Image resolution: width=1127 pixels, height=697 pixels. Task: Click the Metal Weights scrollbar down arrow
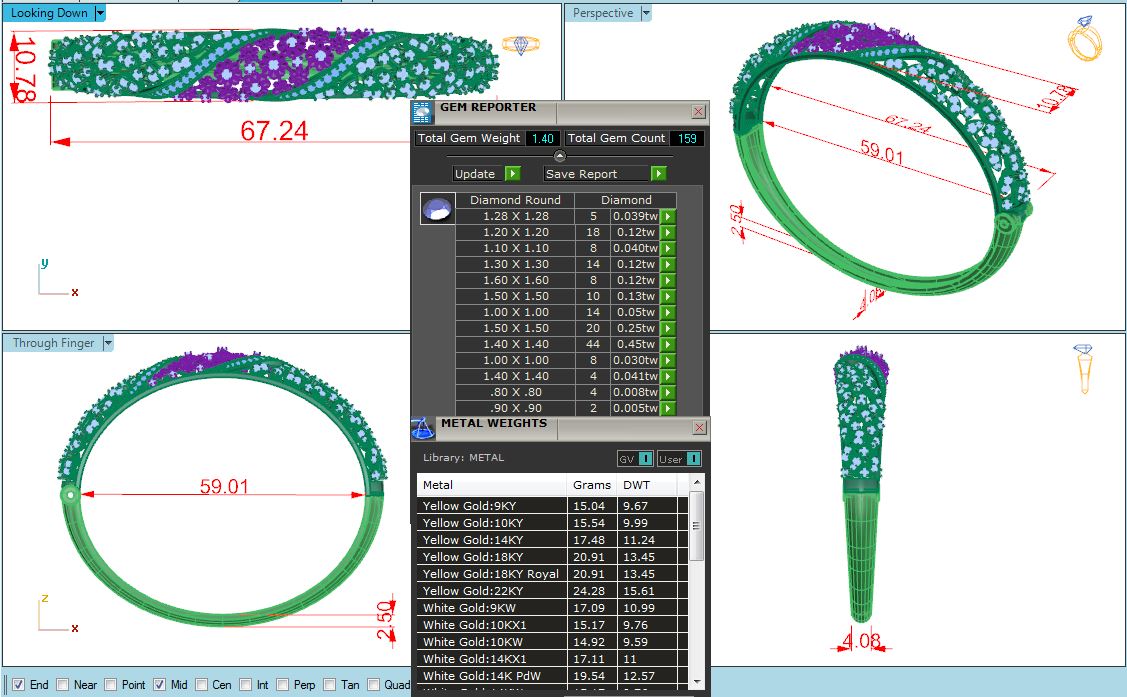tap(696, 681)
